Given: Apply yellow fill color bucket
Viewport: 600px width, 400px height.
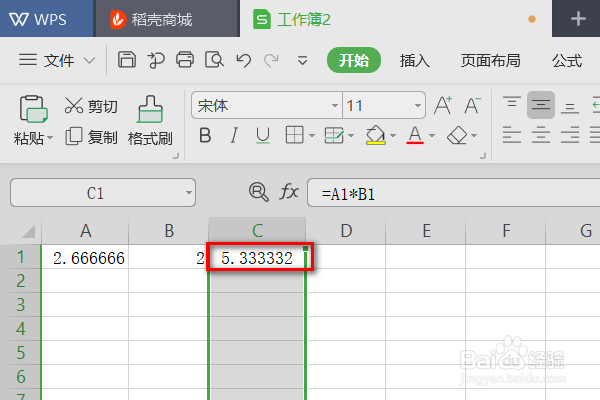Looking at the screenshot, I should point(375,135).
